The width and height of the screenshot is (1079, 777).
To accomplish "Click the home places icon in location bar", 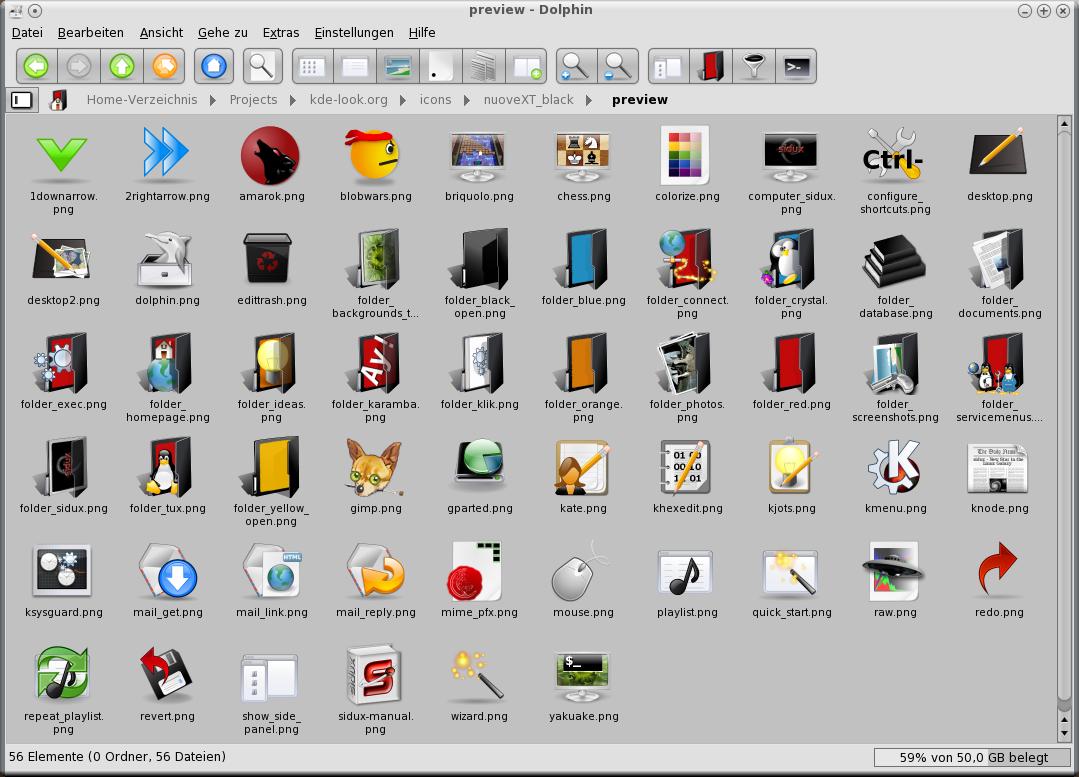I will click(58, 100).
